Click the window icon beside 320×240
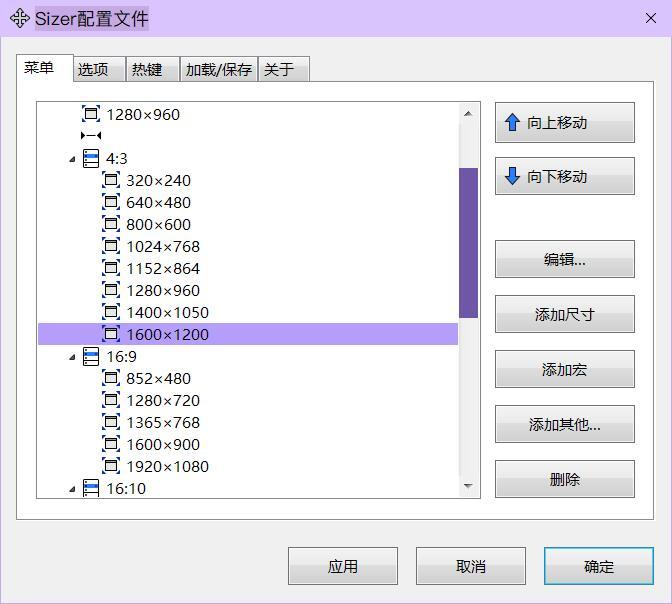Image resolution: width=672 pixels, height=604 pixels. (111, 180)
